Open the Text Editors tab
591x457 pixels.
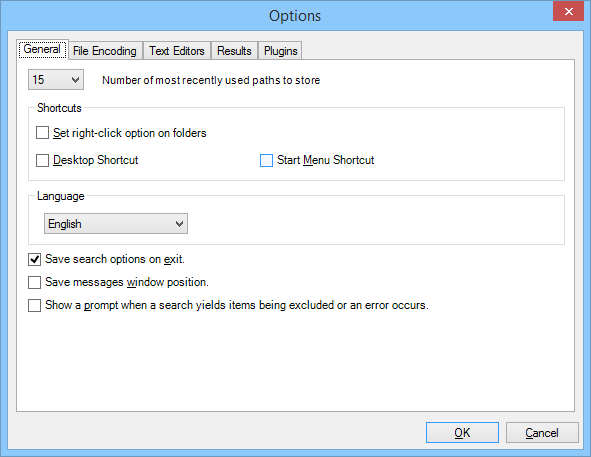point(177,51)
